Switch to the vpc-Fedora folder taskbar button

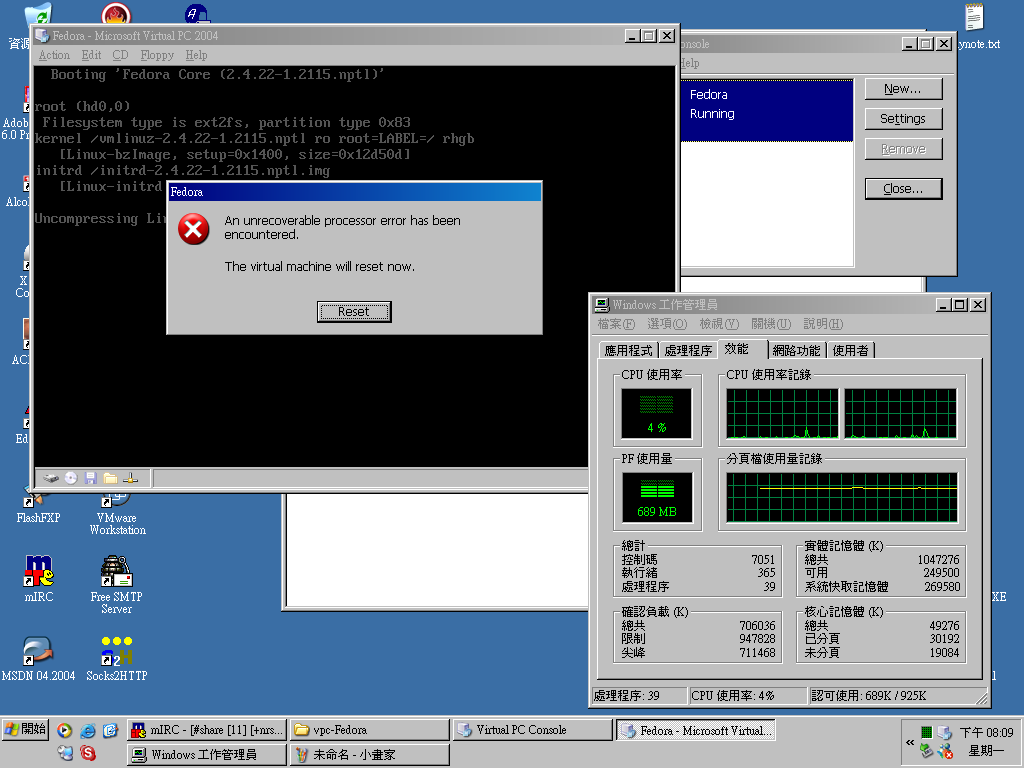tap(370, 730)
